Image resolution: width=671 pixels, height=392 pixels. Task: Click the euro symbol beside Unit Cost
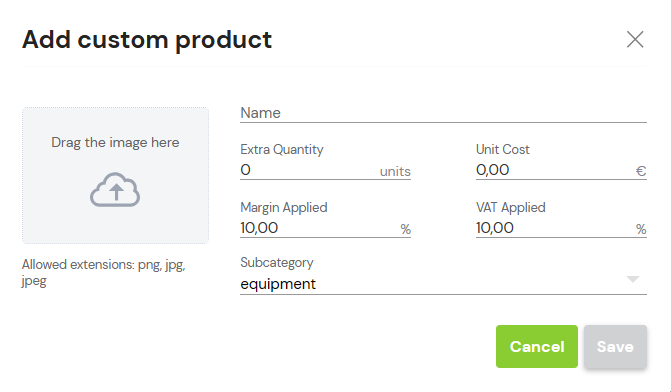pyautogui.click(x=641, y=171)
